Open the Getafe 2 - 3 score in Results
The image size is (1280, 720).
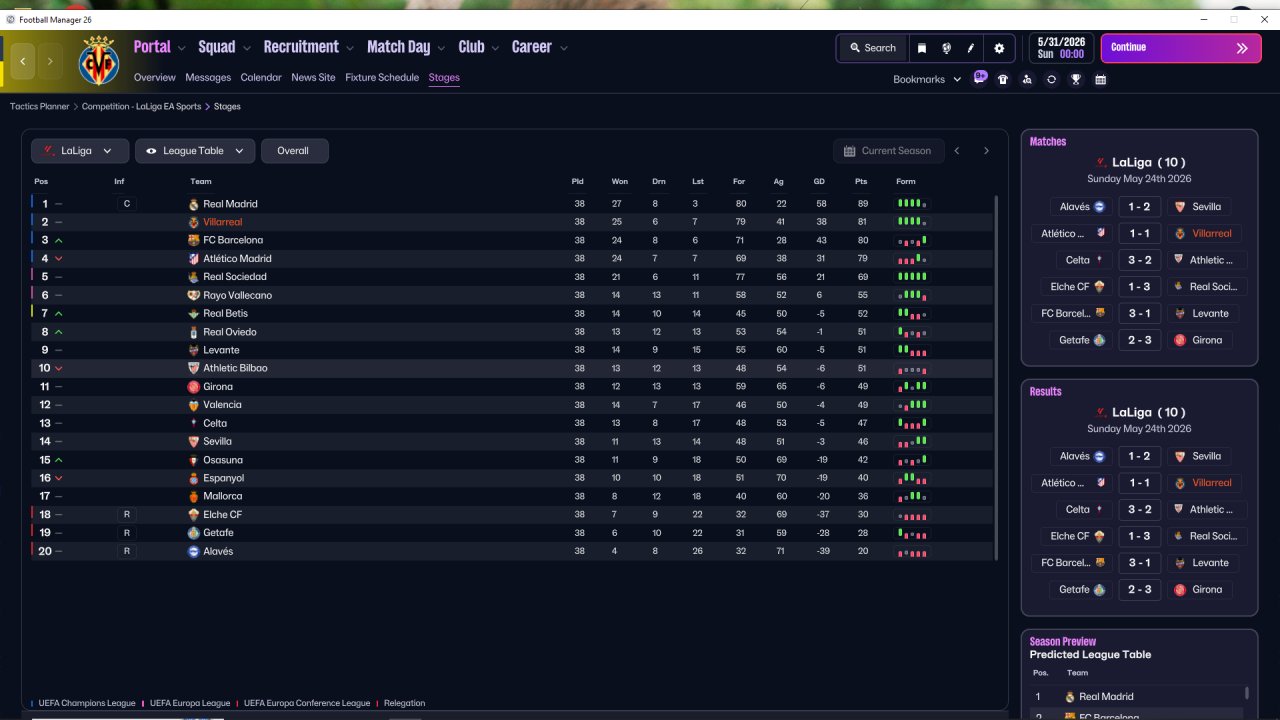point(1139,590)
